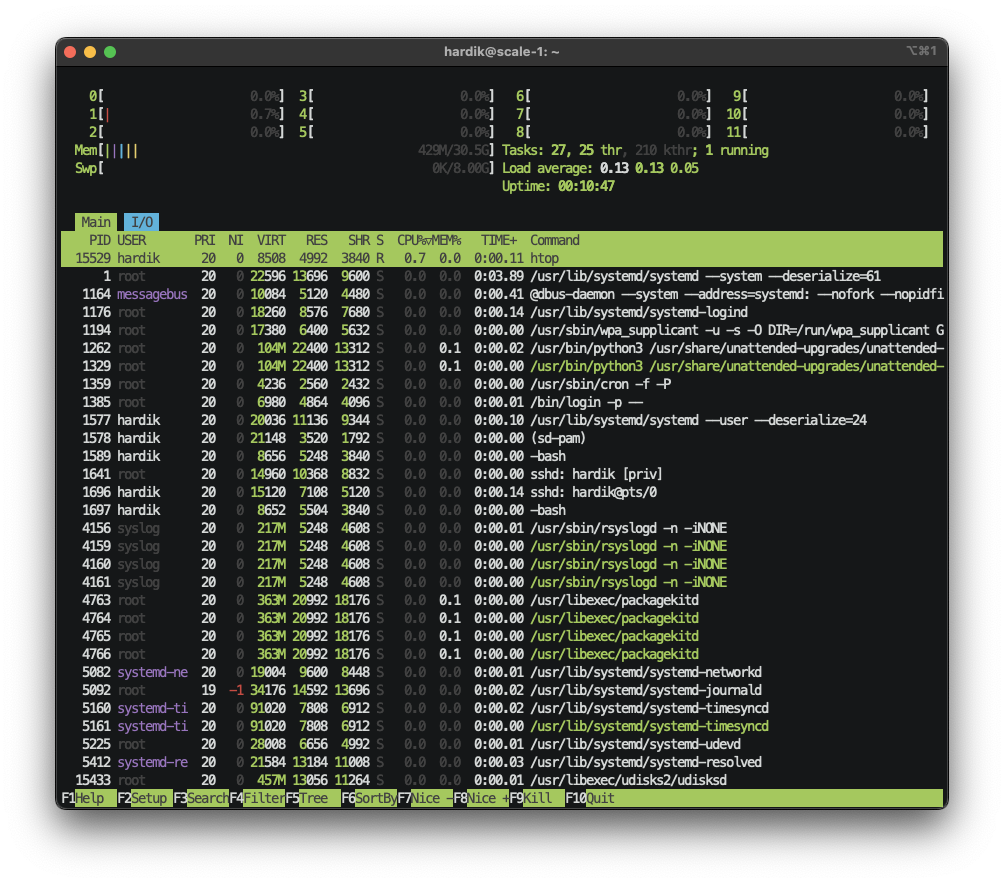The image size is (1004, 883).
Task: Select the systemd-networkd process row
Action: pos(502,672)
